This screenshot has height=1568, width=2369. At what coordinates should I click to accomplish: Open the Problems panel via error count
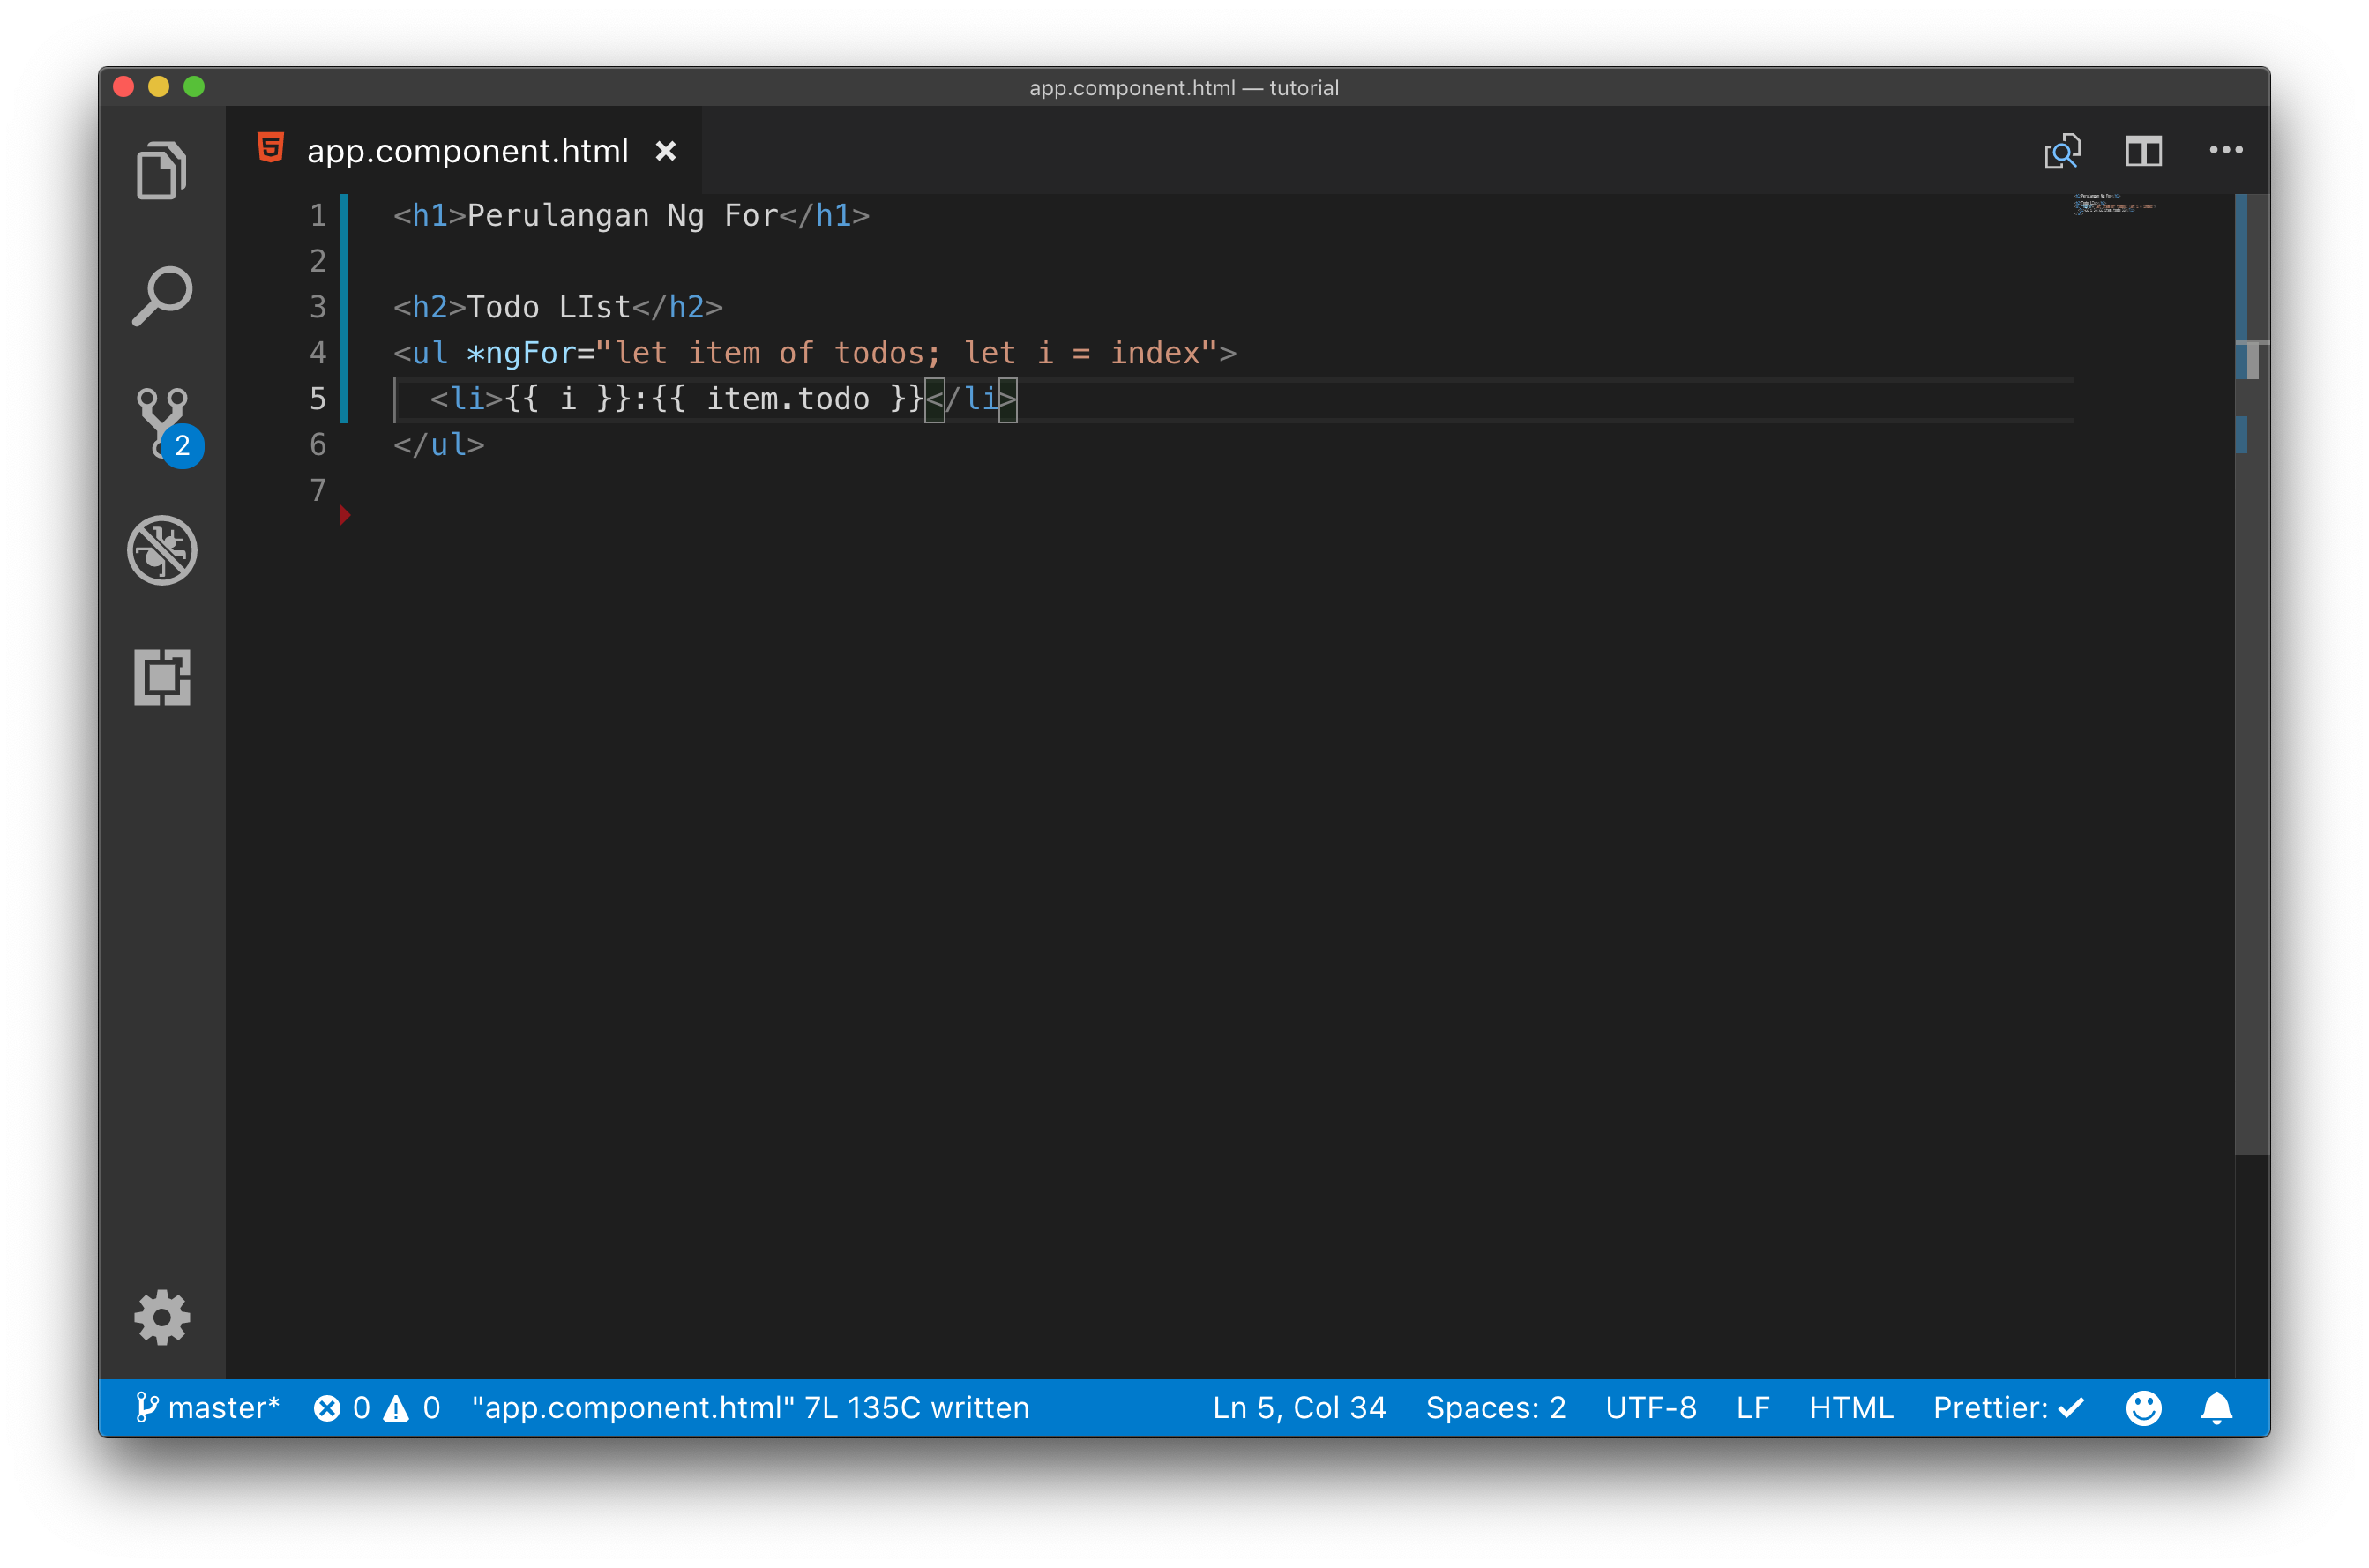pyautogui.click(x=342, y=1408)
